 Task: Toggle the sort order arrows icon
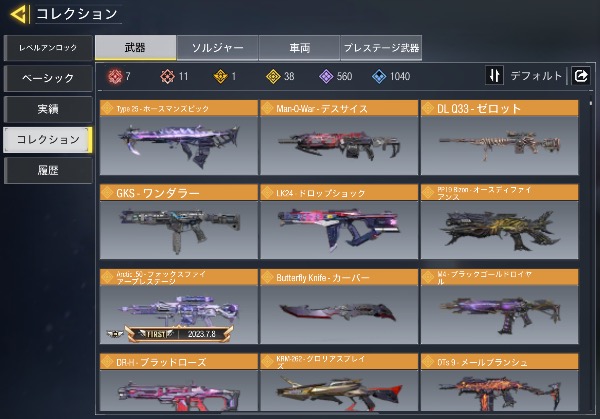(494, 75)
